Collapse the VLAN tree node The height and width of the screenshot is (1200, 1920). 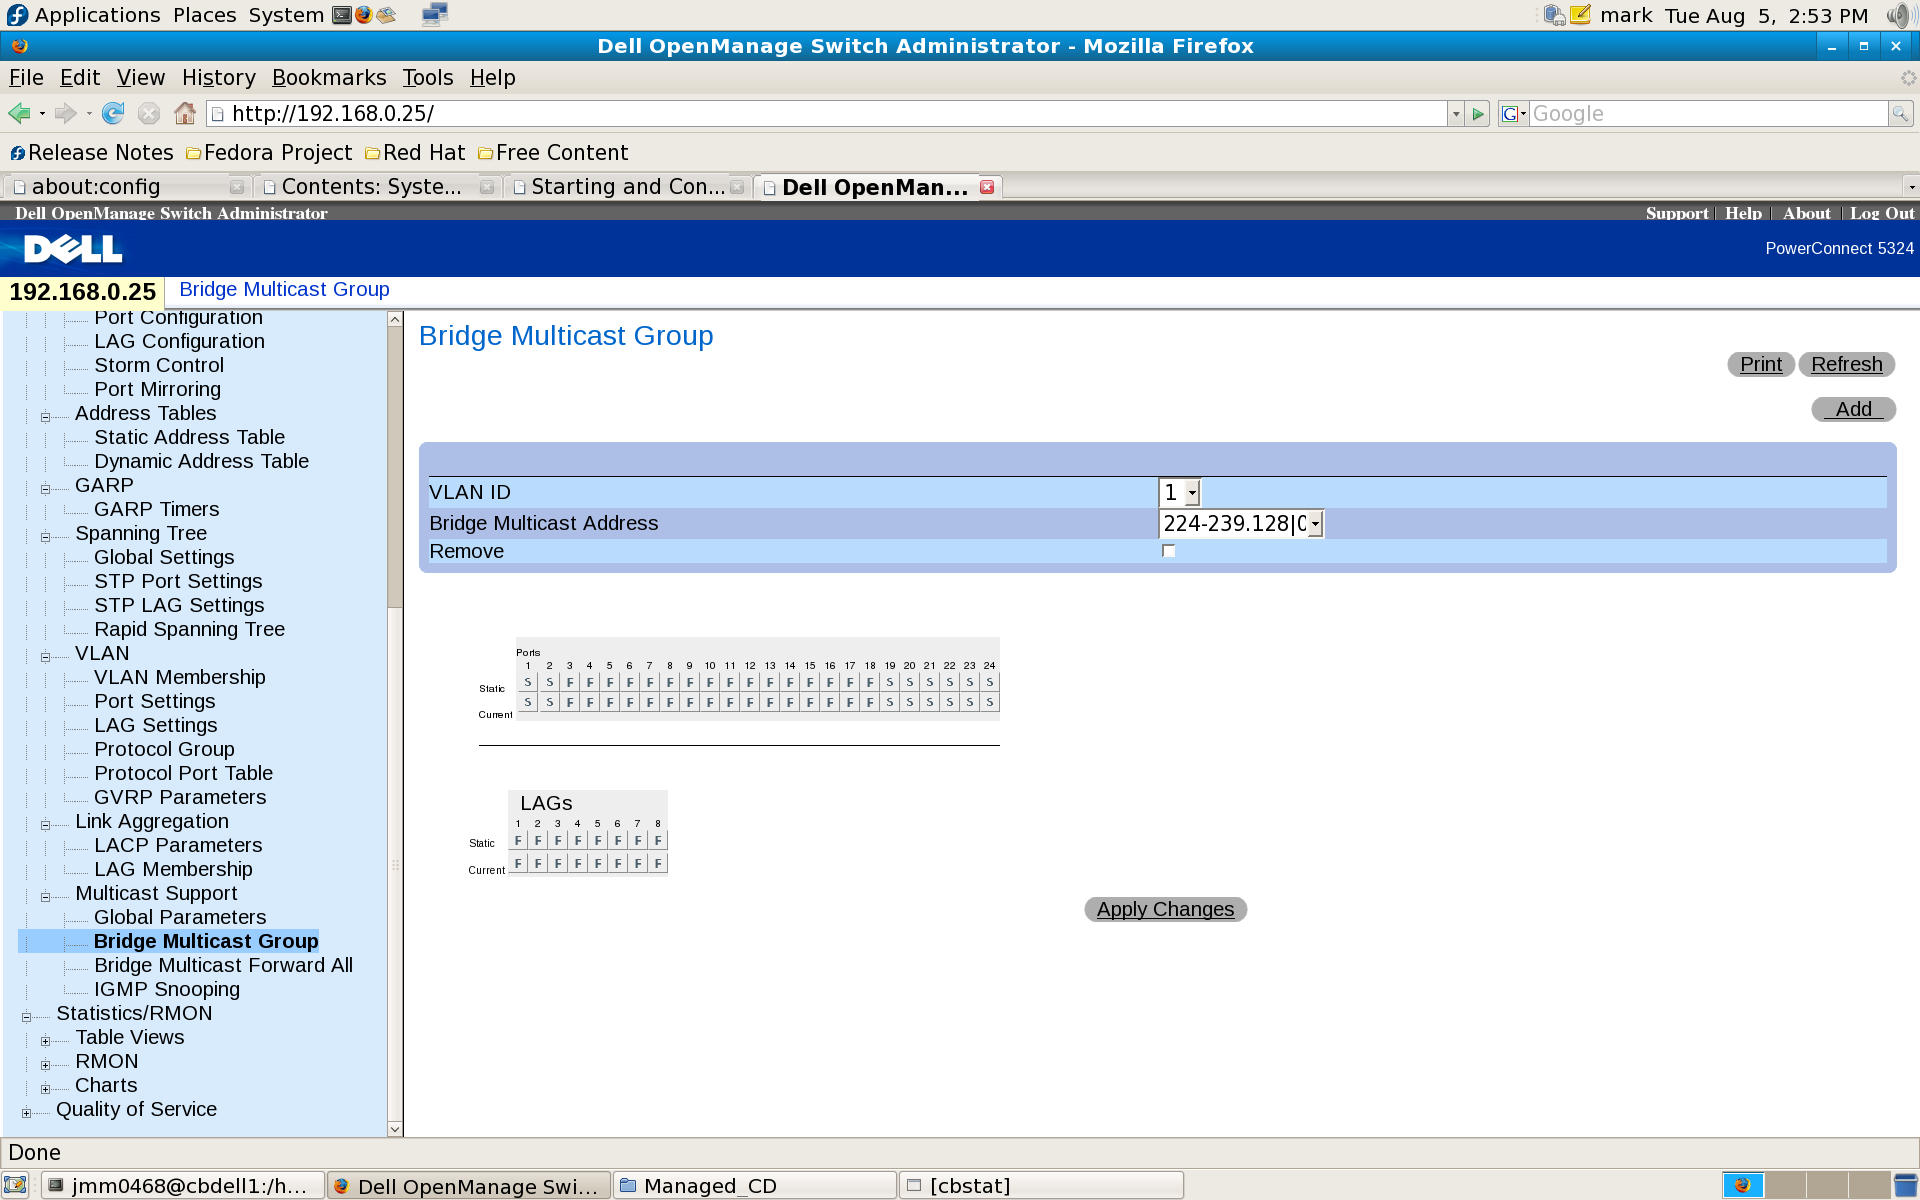(45, 657)
